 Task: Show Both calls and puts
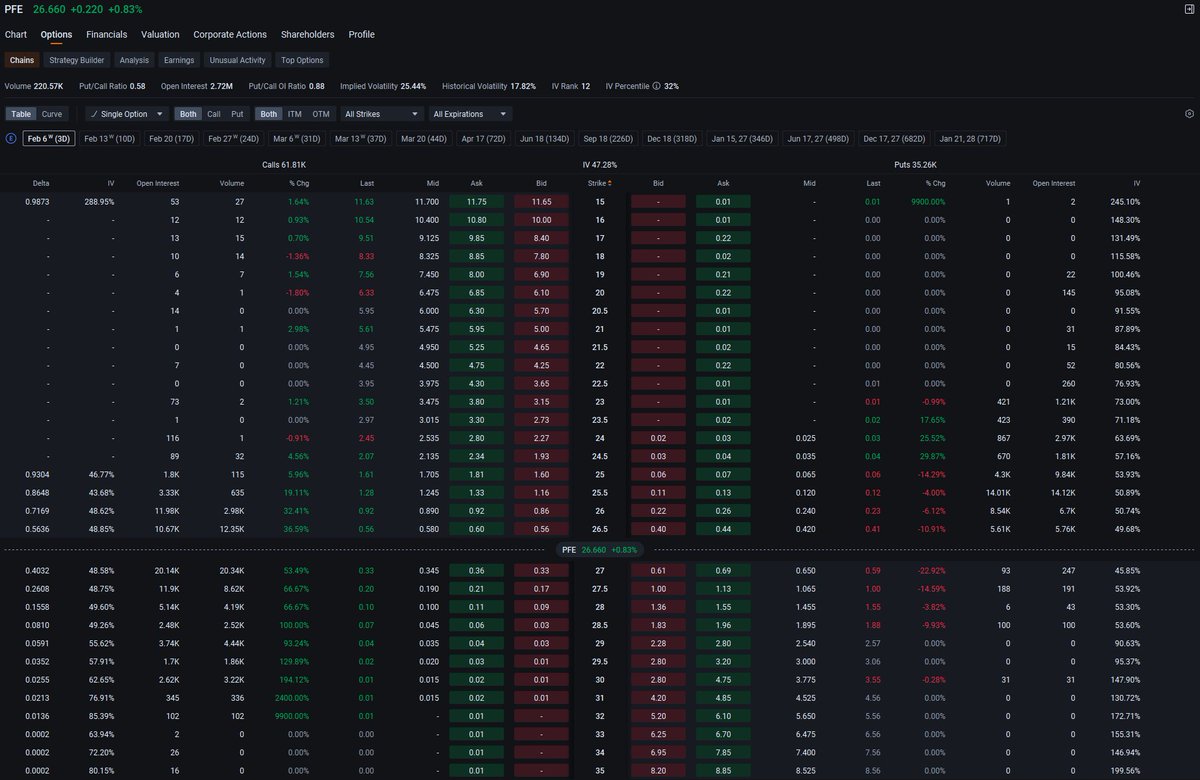click(x=188, y=114)
